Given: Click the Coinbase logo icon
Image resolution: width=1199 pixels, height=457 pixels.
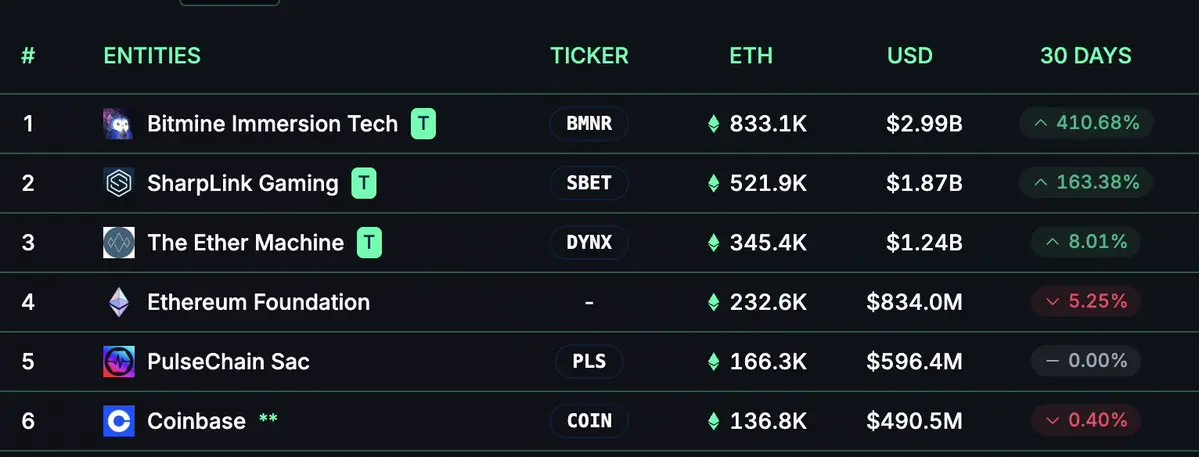Looking at the screenshot, I should coord(119,421).
